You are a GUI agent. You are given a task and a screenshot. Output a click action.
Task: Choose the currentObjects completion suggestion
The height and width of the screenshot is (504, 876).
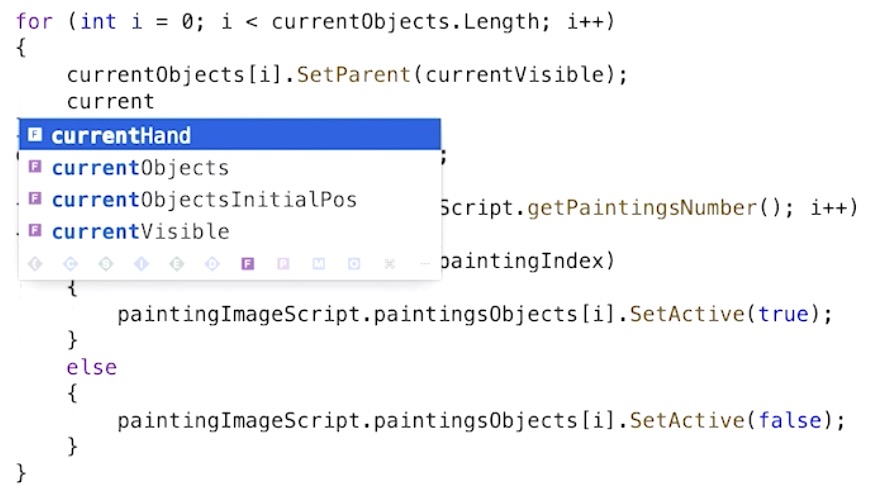click(140, 167)
